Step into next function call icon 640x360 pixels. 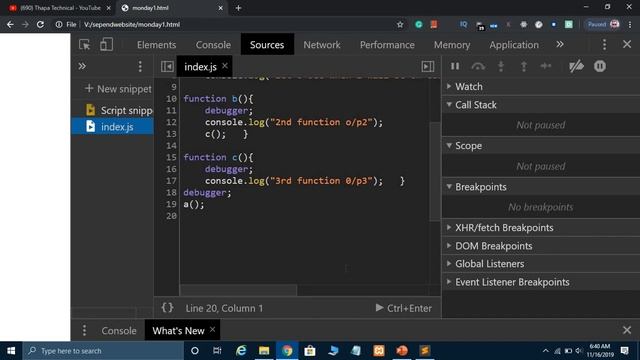pyautogui.click(x=501, y=66)
